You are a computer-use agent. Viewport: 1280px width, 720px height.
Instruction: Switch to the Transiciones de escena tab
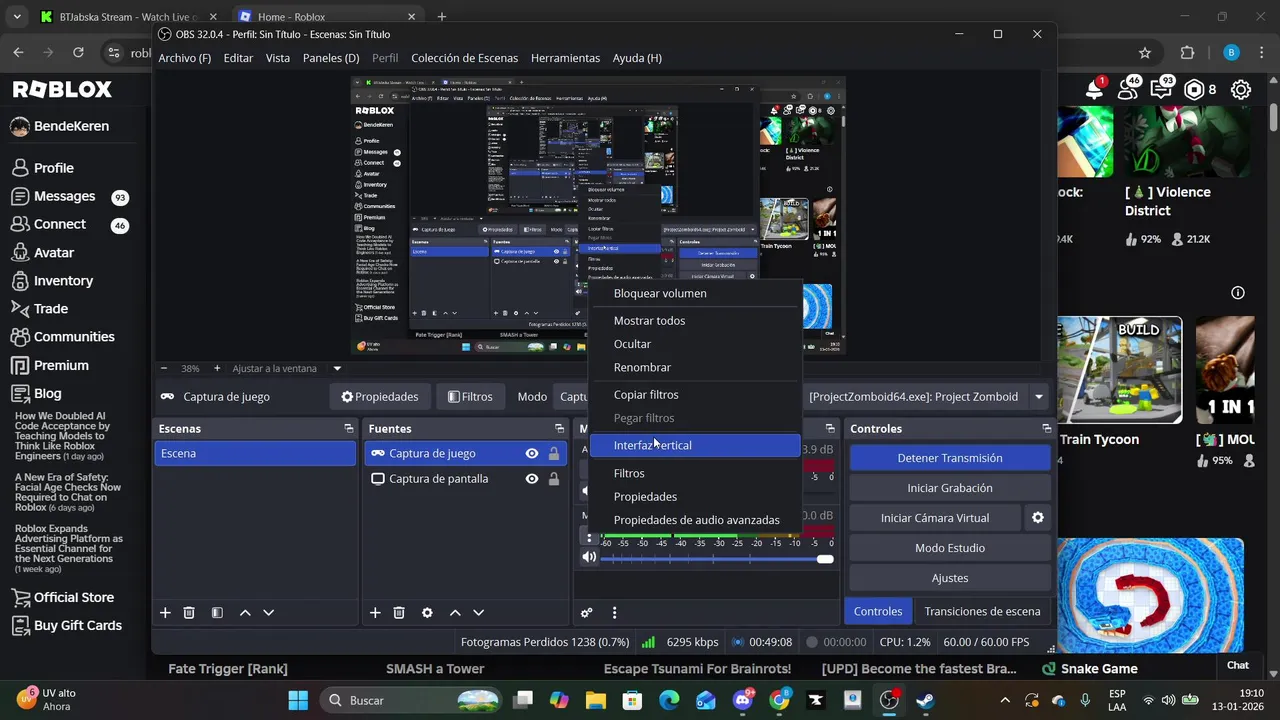click(982, 611)
